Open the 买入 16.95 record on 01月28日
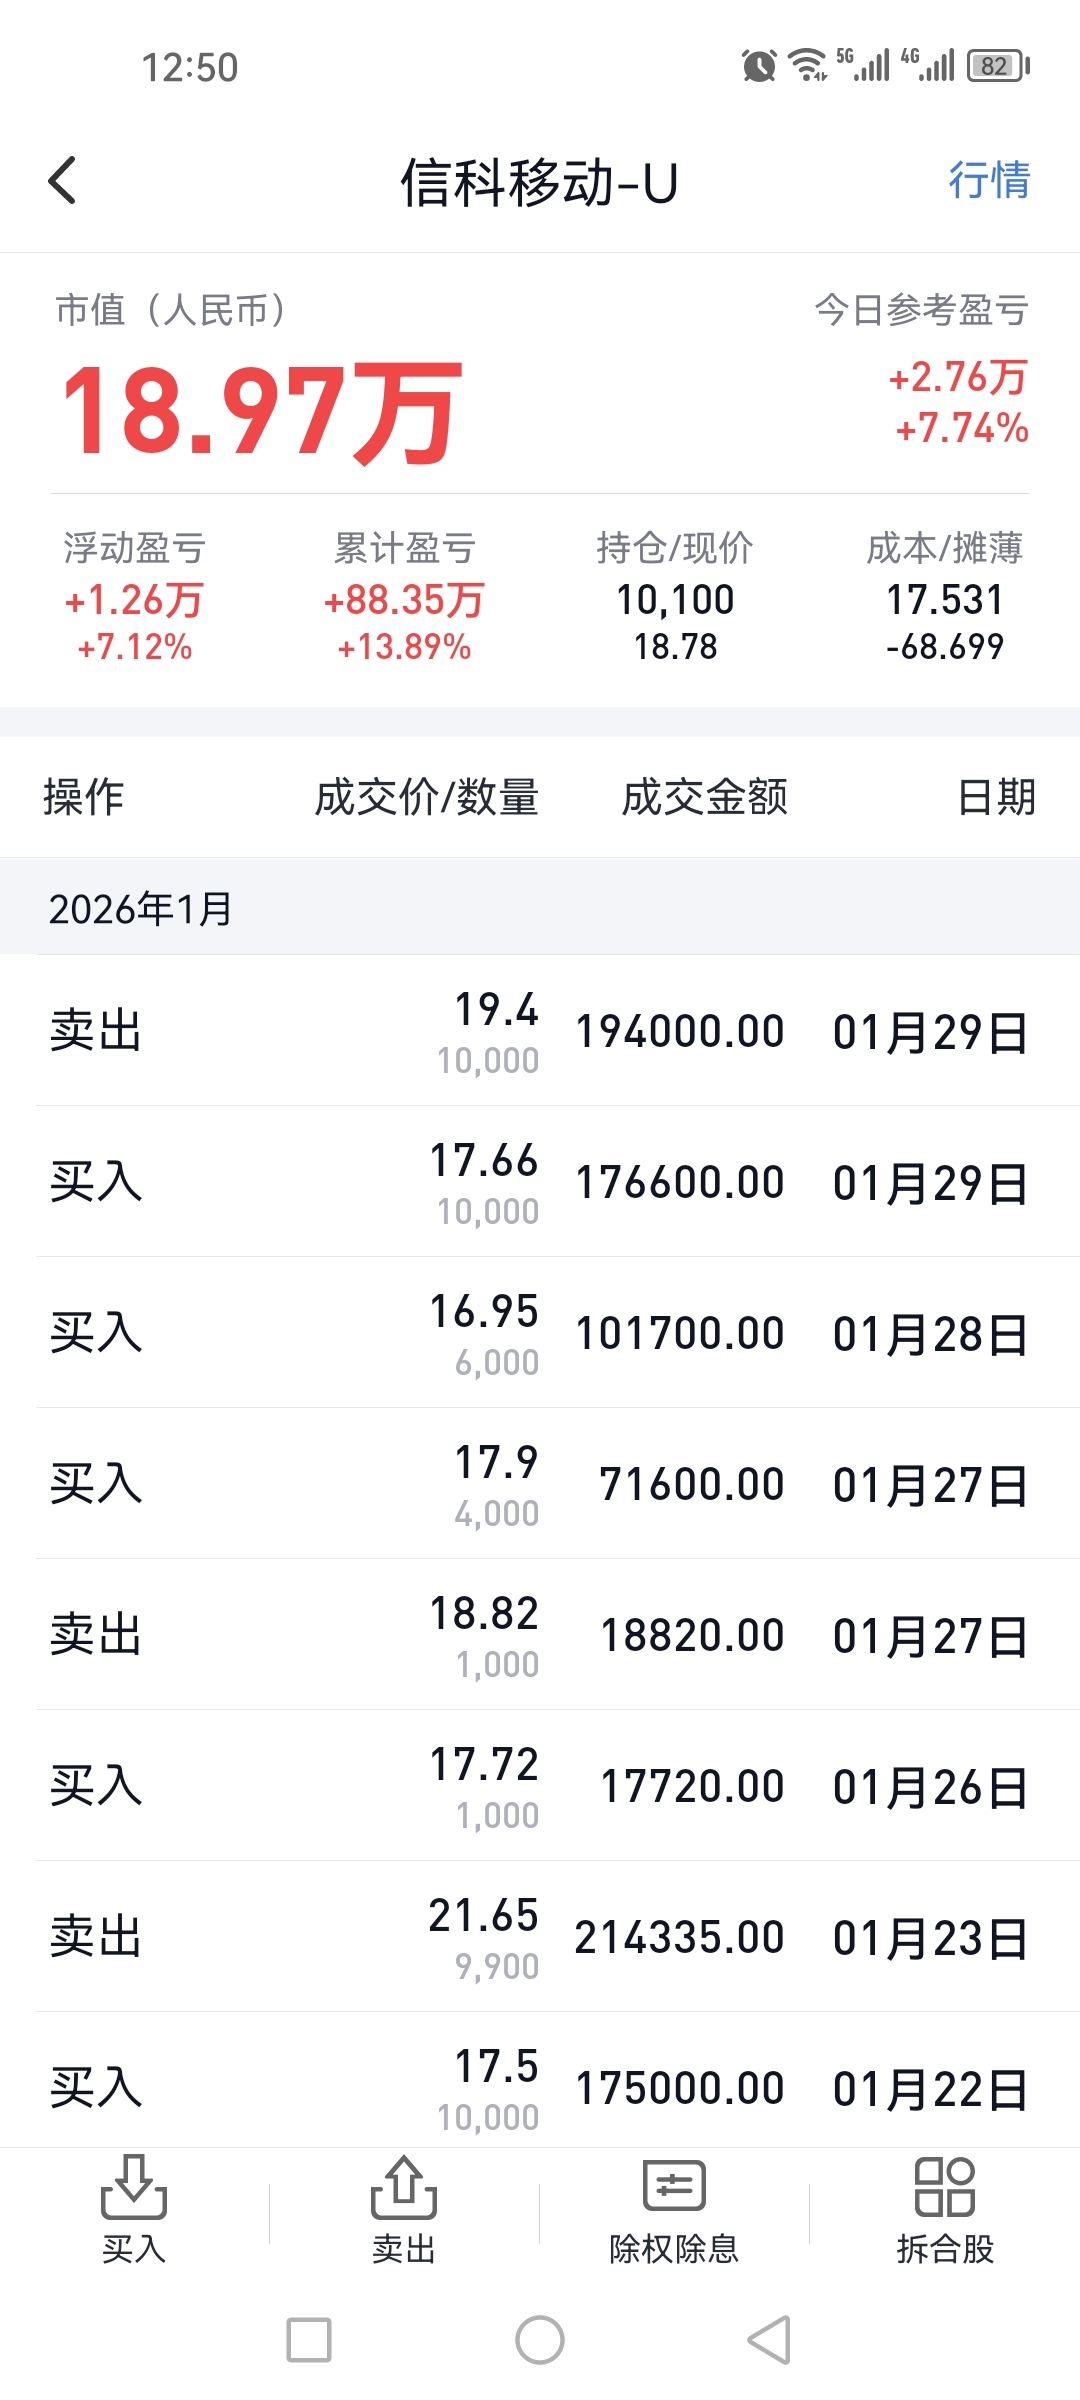The height and width of the screenshot is (2400, 1080). coord(540,1334)
